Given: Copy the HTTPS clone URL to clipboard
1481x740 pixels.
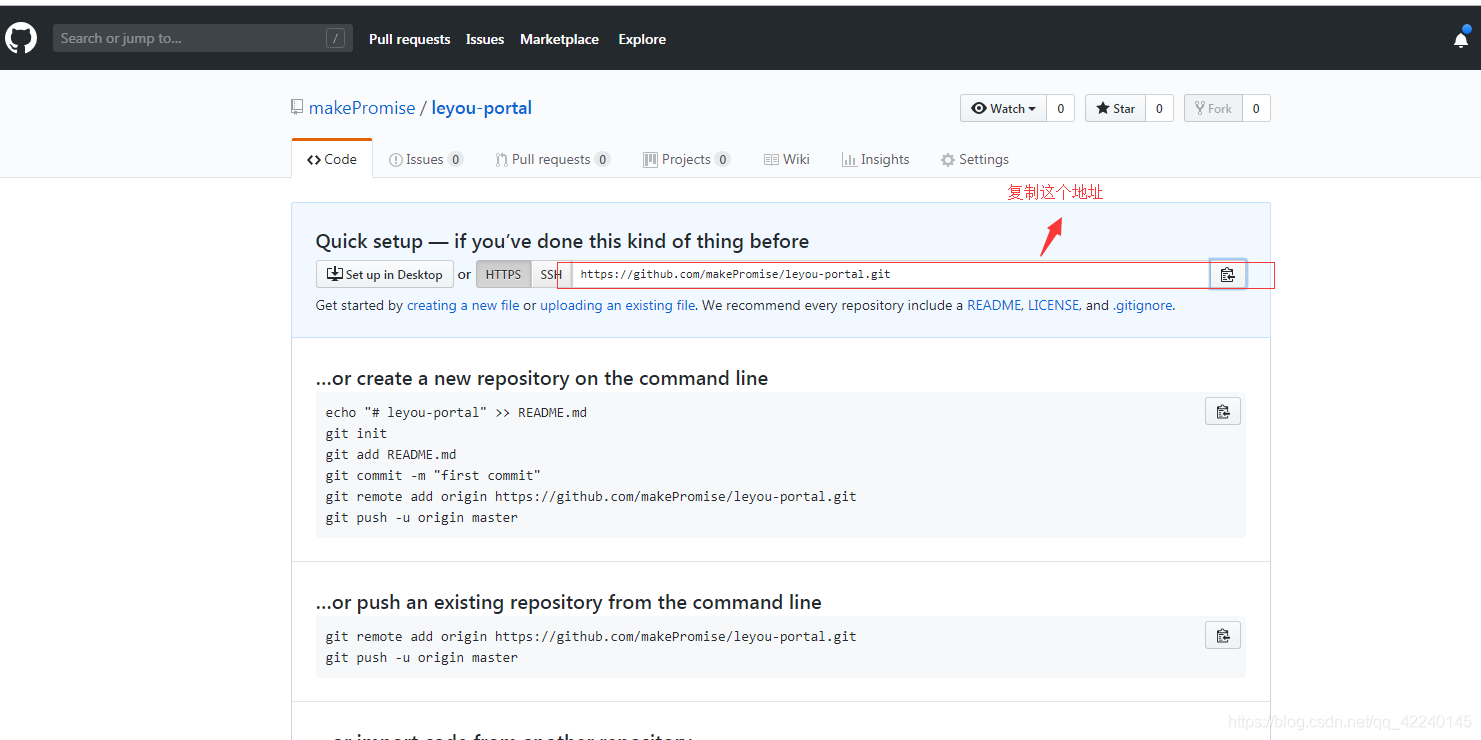Looking at the screenshot, I should coord(1228,275).
